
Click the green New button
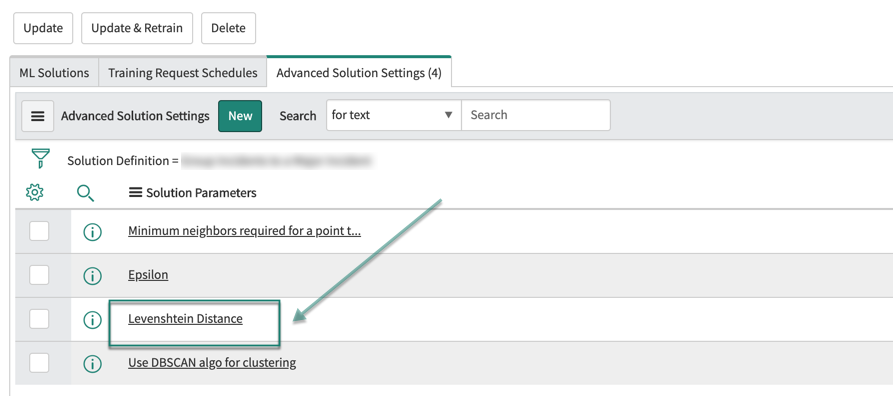coord(240,116)
